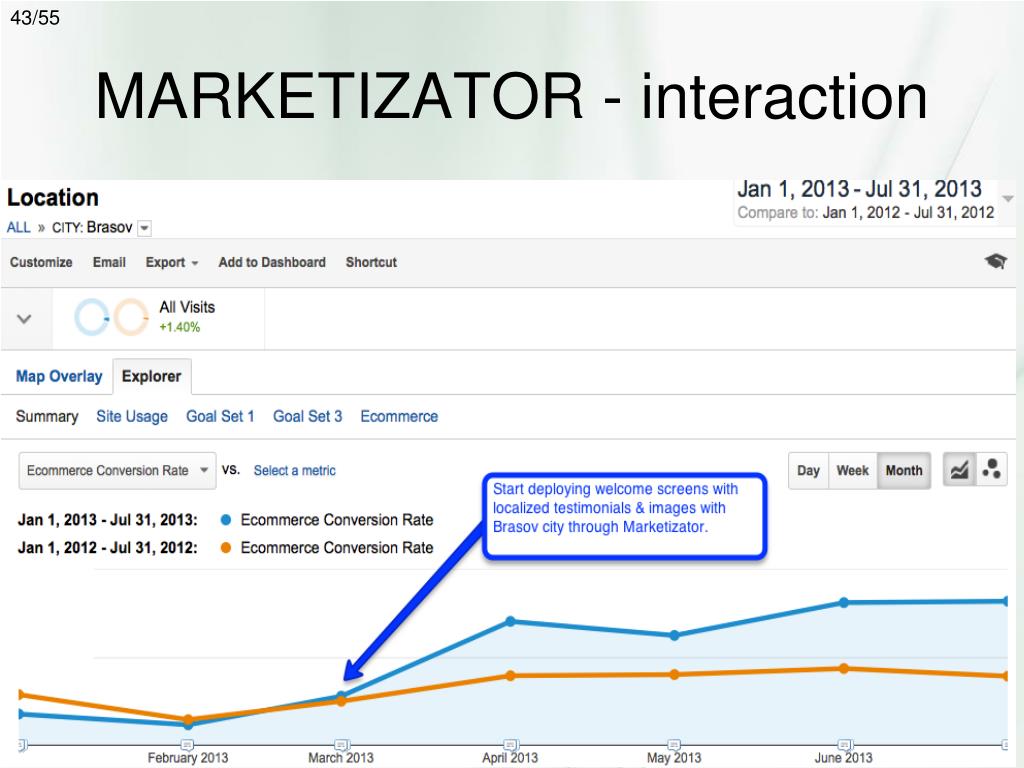Expand the segments chevron panel

[x=24, y=319]
